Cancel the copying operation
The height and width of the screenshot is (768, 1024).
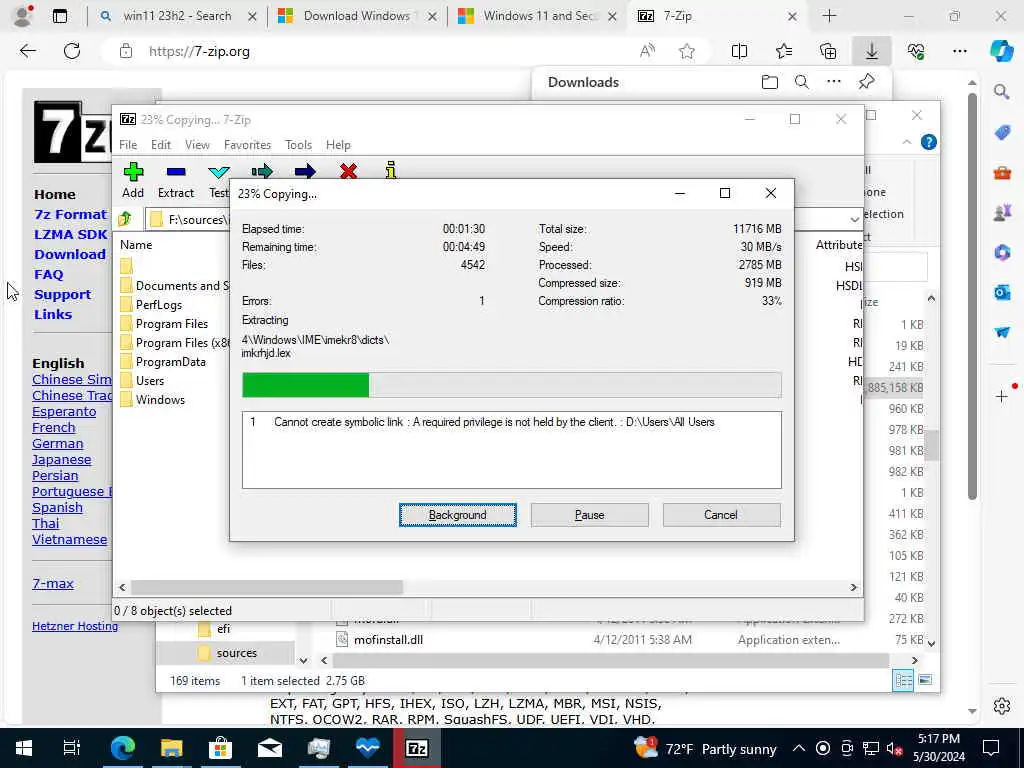point(721,515)
